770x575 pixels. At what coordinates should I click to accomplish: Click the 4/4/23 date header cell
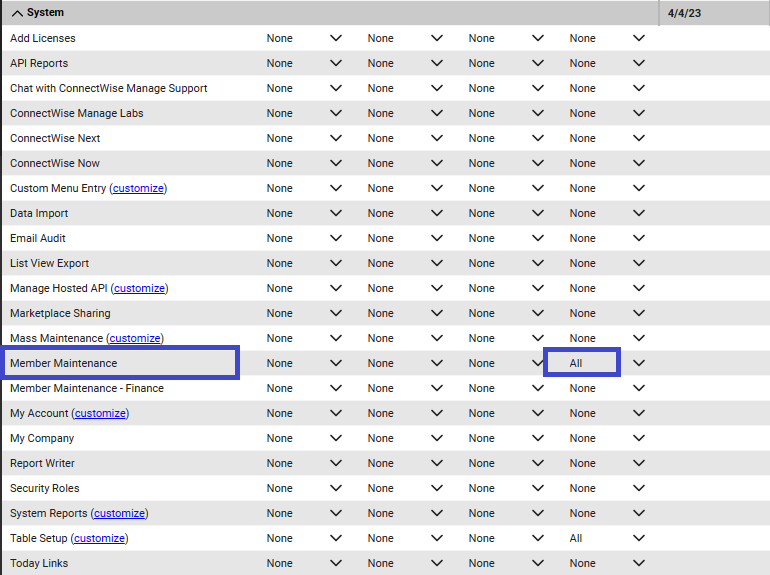(713, 13)
